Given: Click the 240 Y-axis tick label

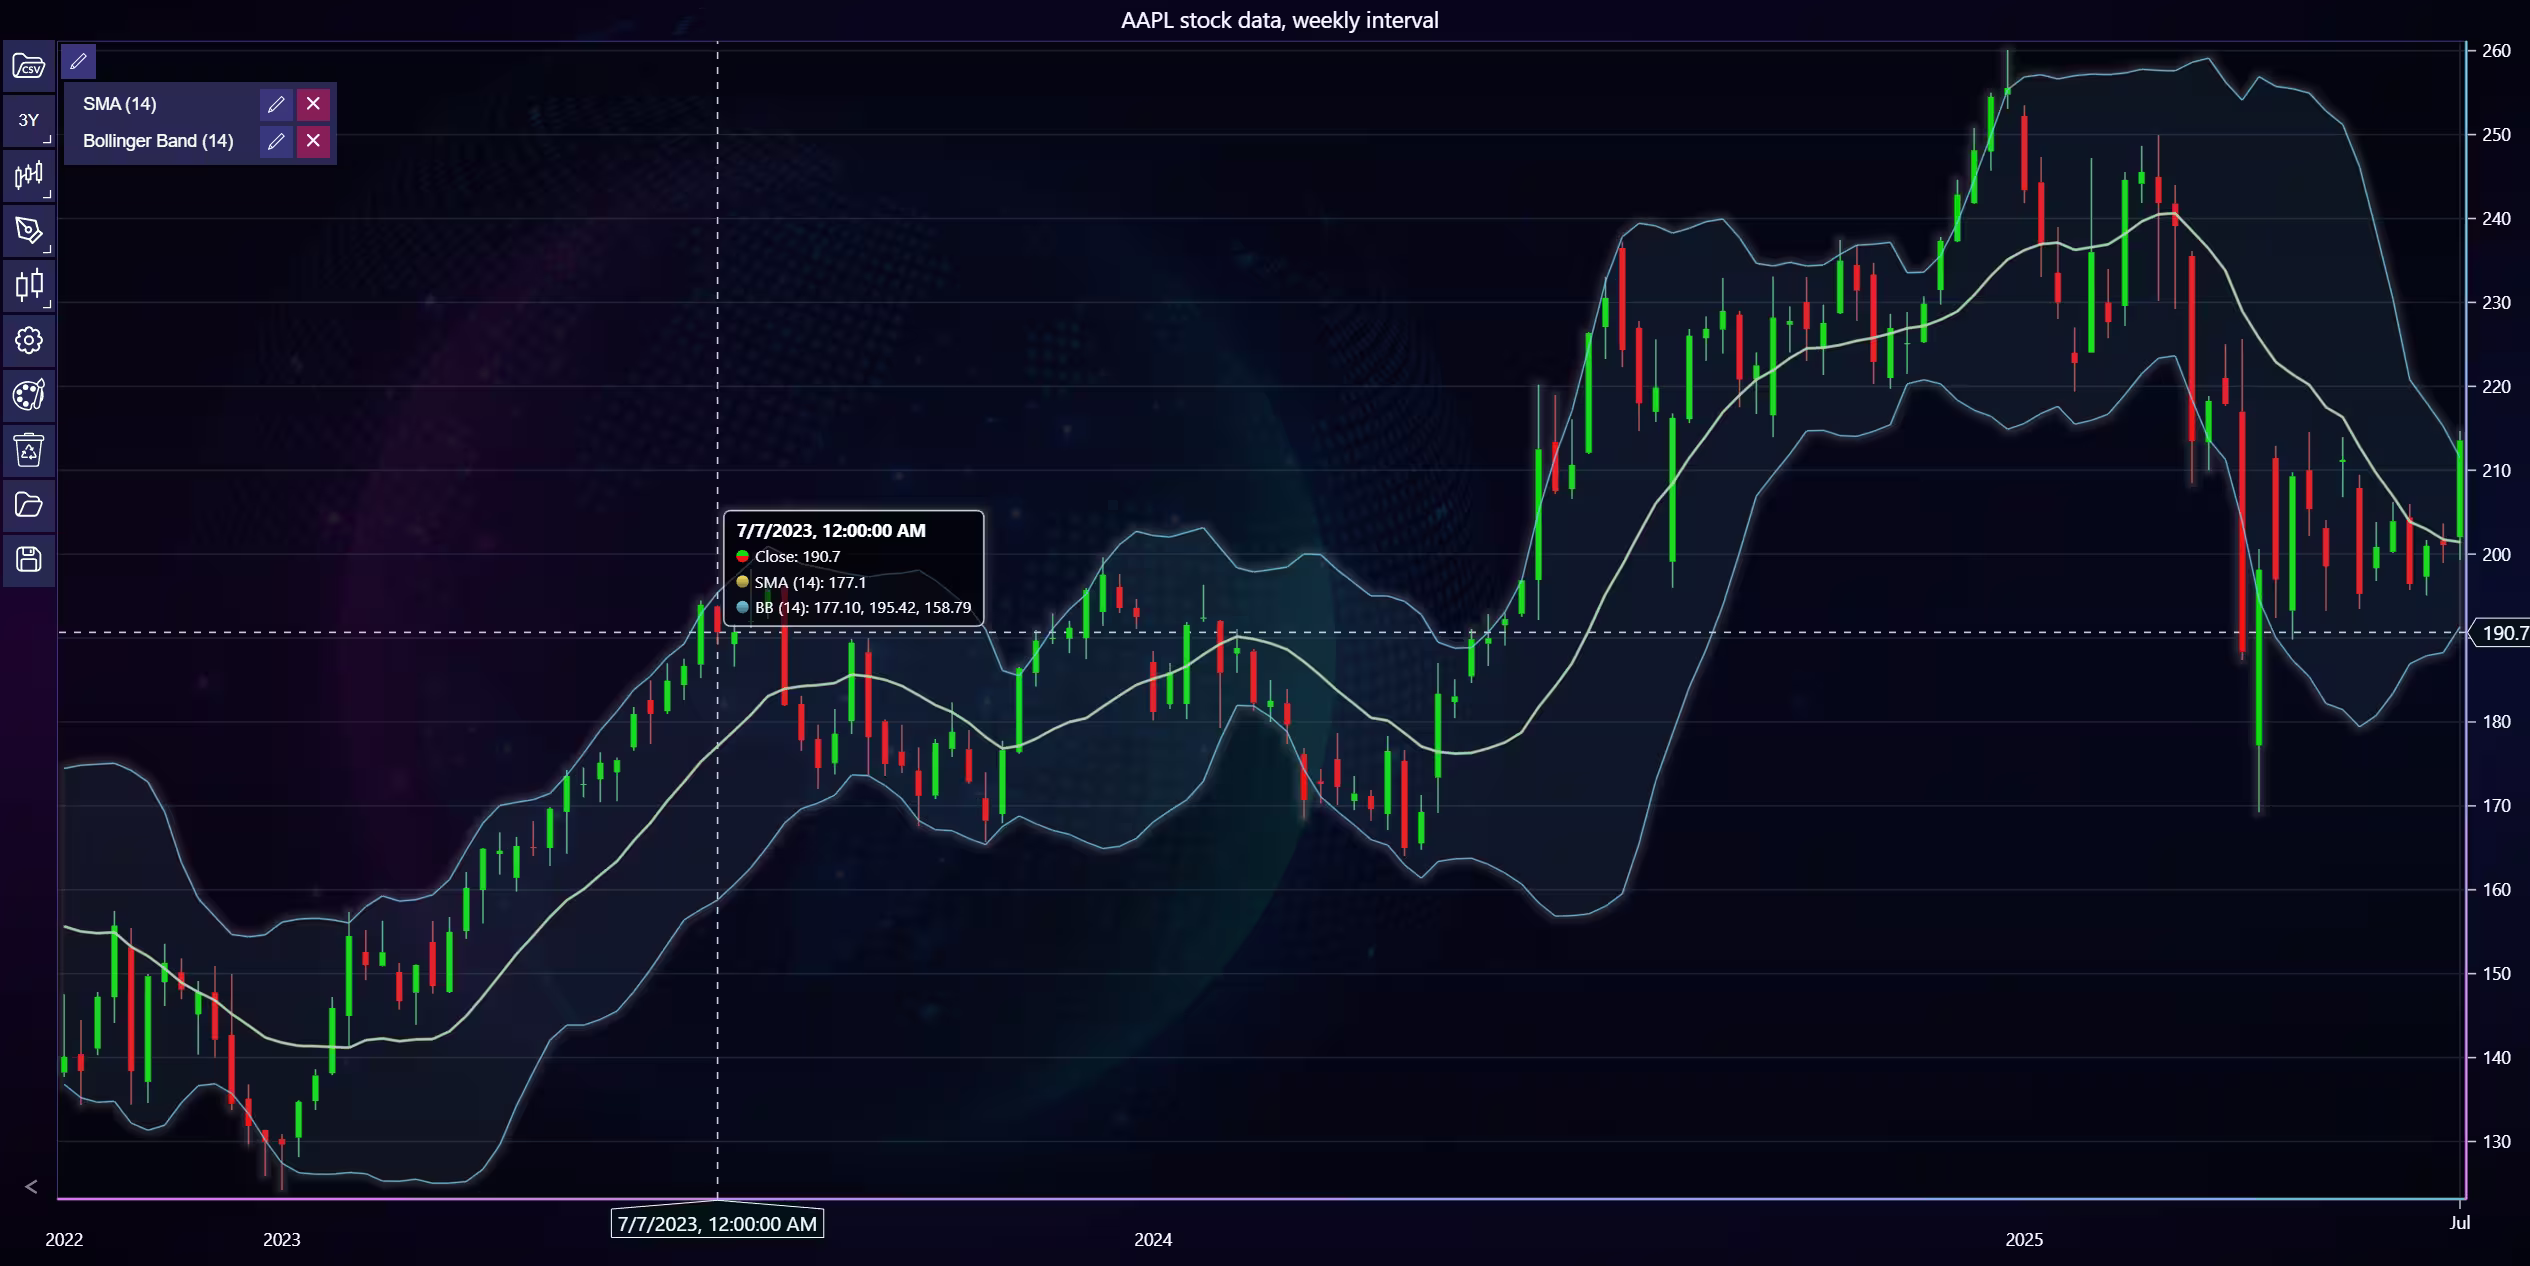Looking at the screenshot, I should [2496, 219].
